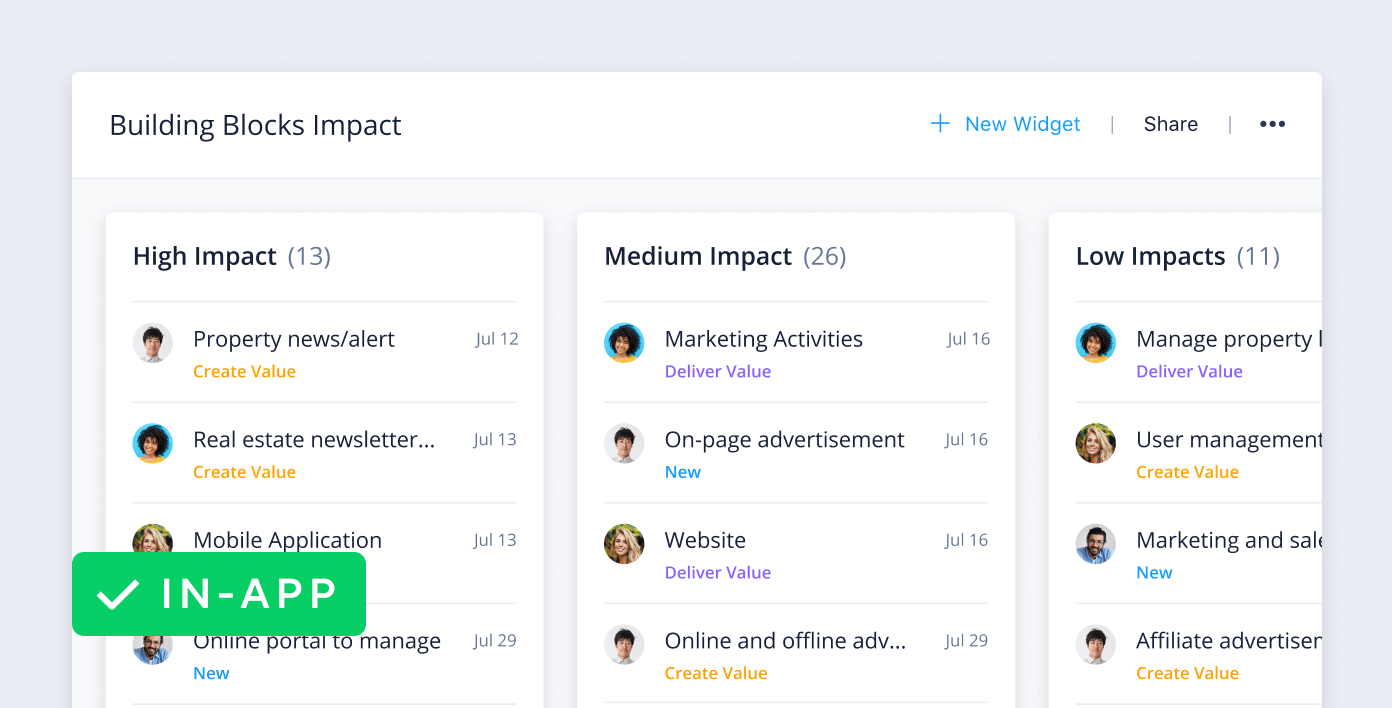Click the avatar next to Website item
This screenshot has height=708, width=1392.
point(624,544)
